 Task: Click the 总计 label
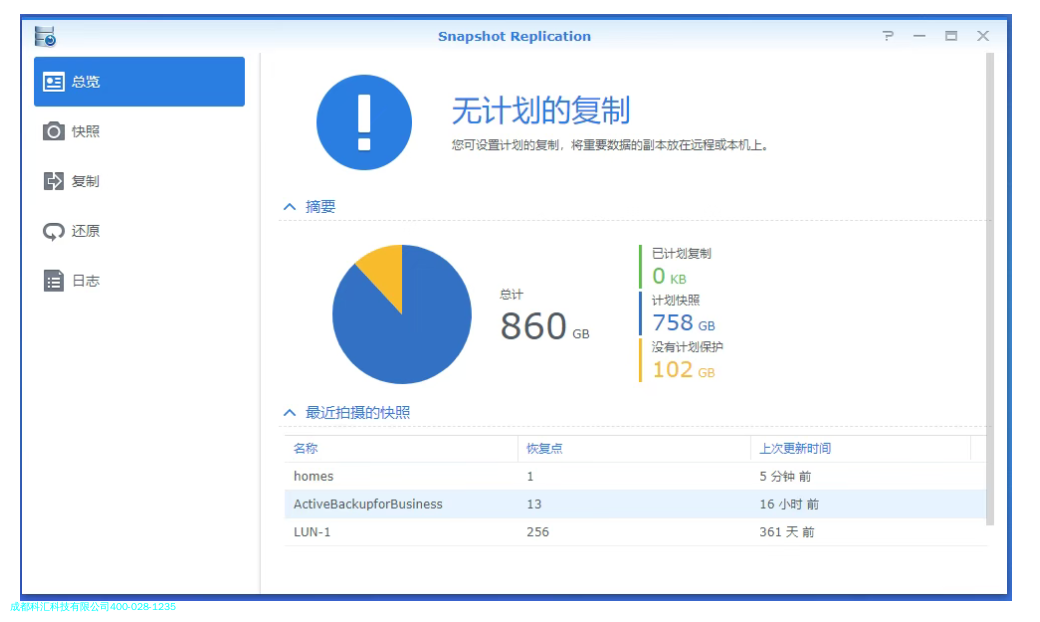click(511, 294)
